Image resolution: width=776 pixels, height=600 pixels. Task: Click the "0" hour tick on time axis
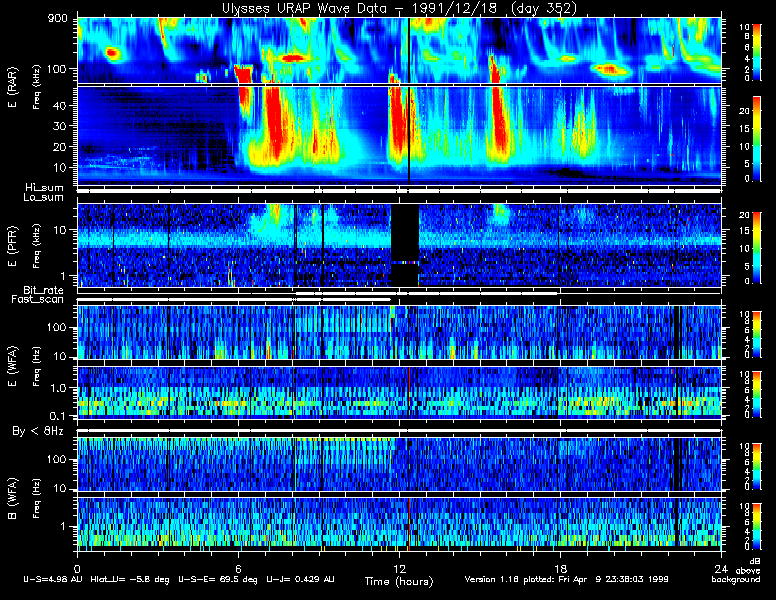click(77, 568)
